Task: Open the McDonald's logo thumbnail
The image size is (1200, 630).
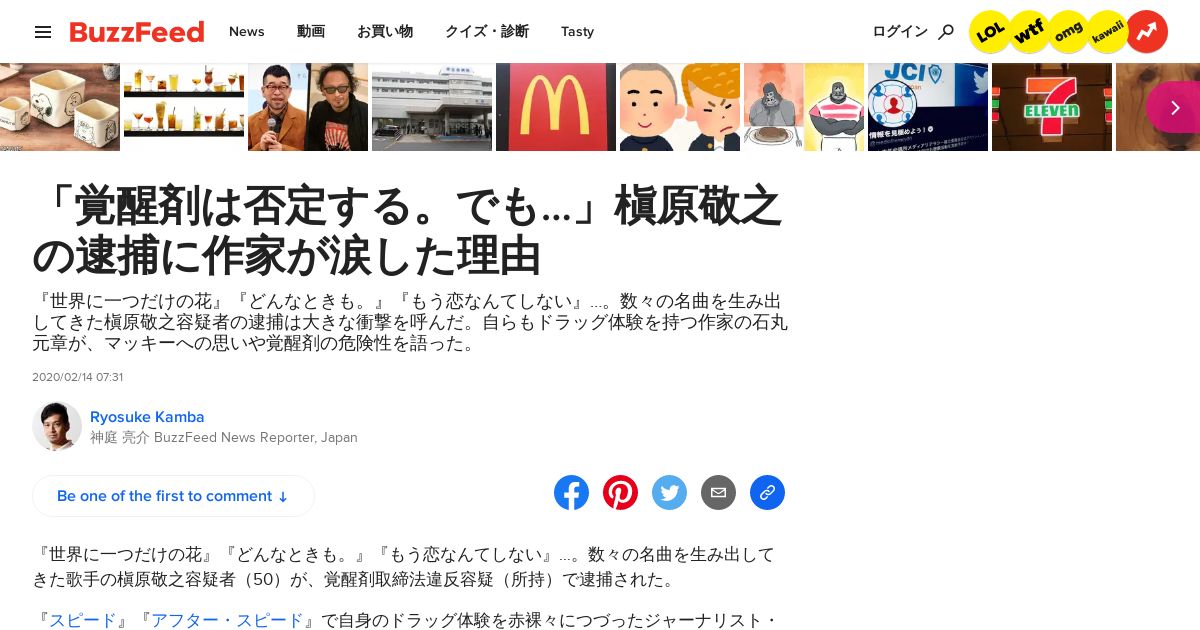Action: [x=556, y=107]
